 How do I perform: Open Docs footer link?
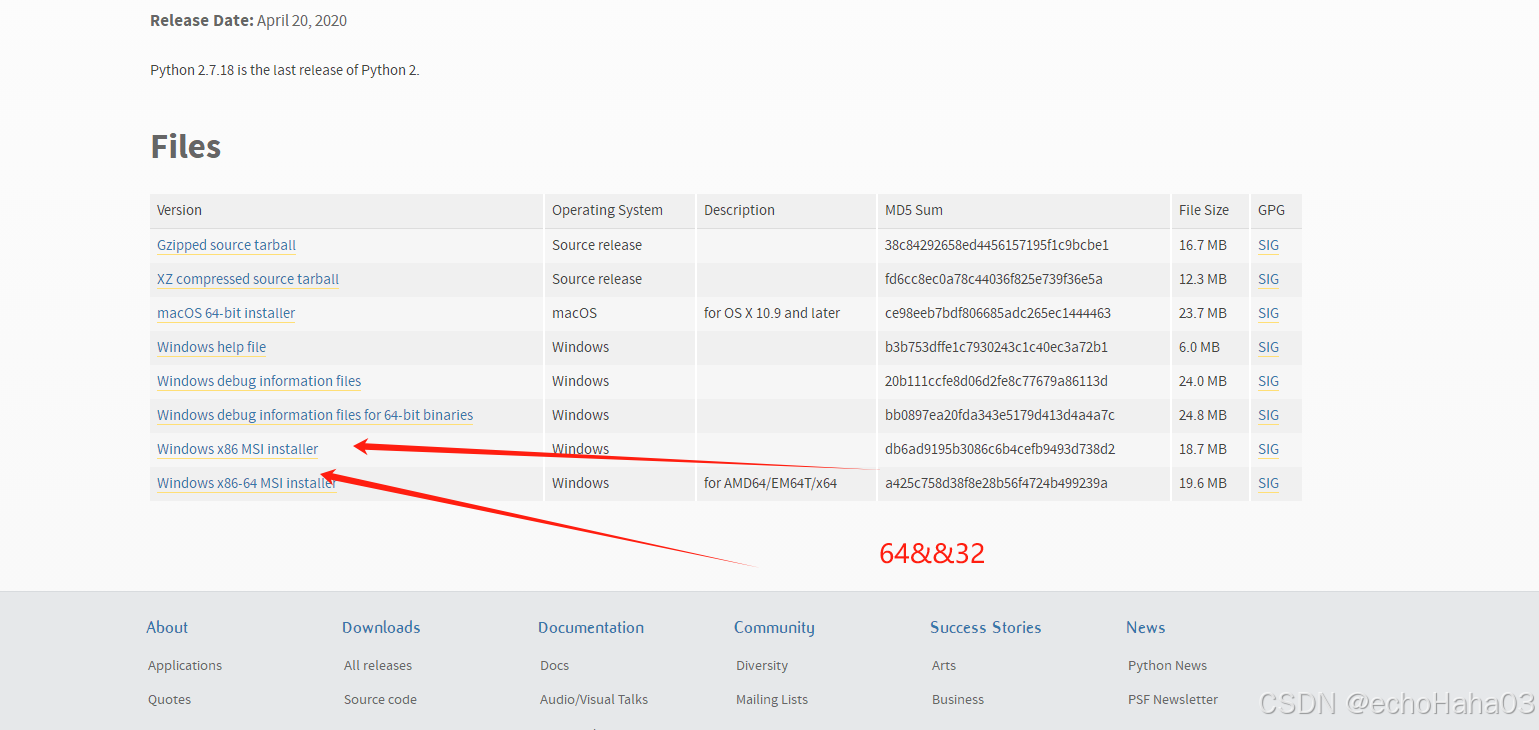point(554,665)
